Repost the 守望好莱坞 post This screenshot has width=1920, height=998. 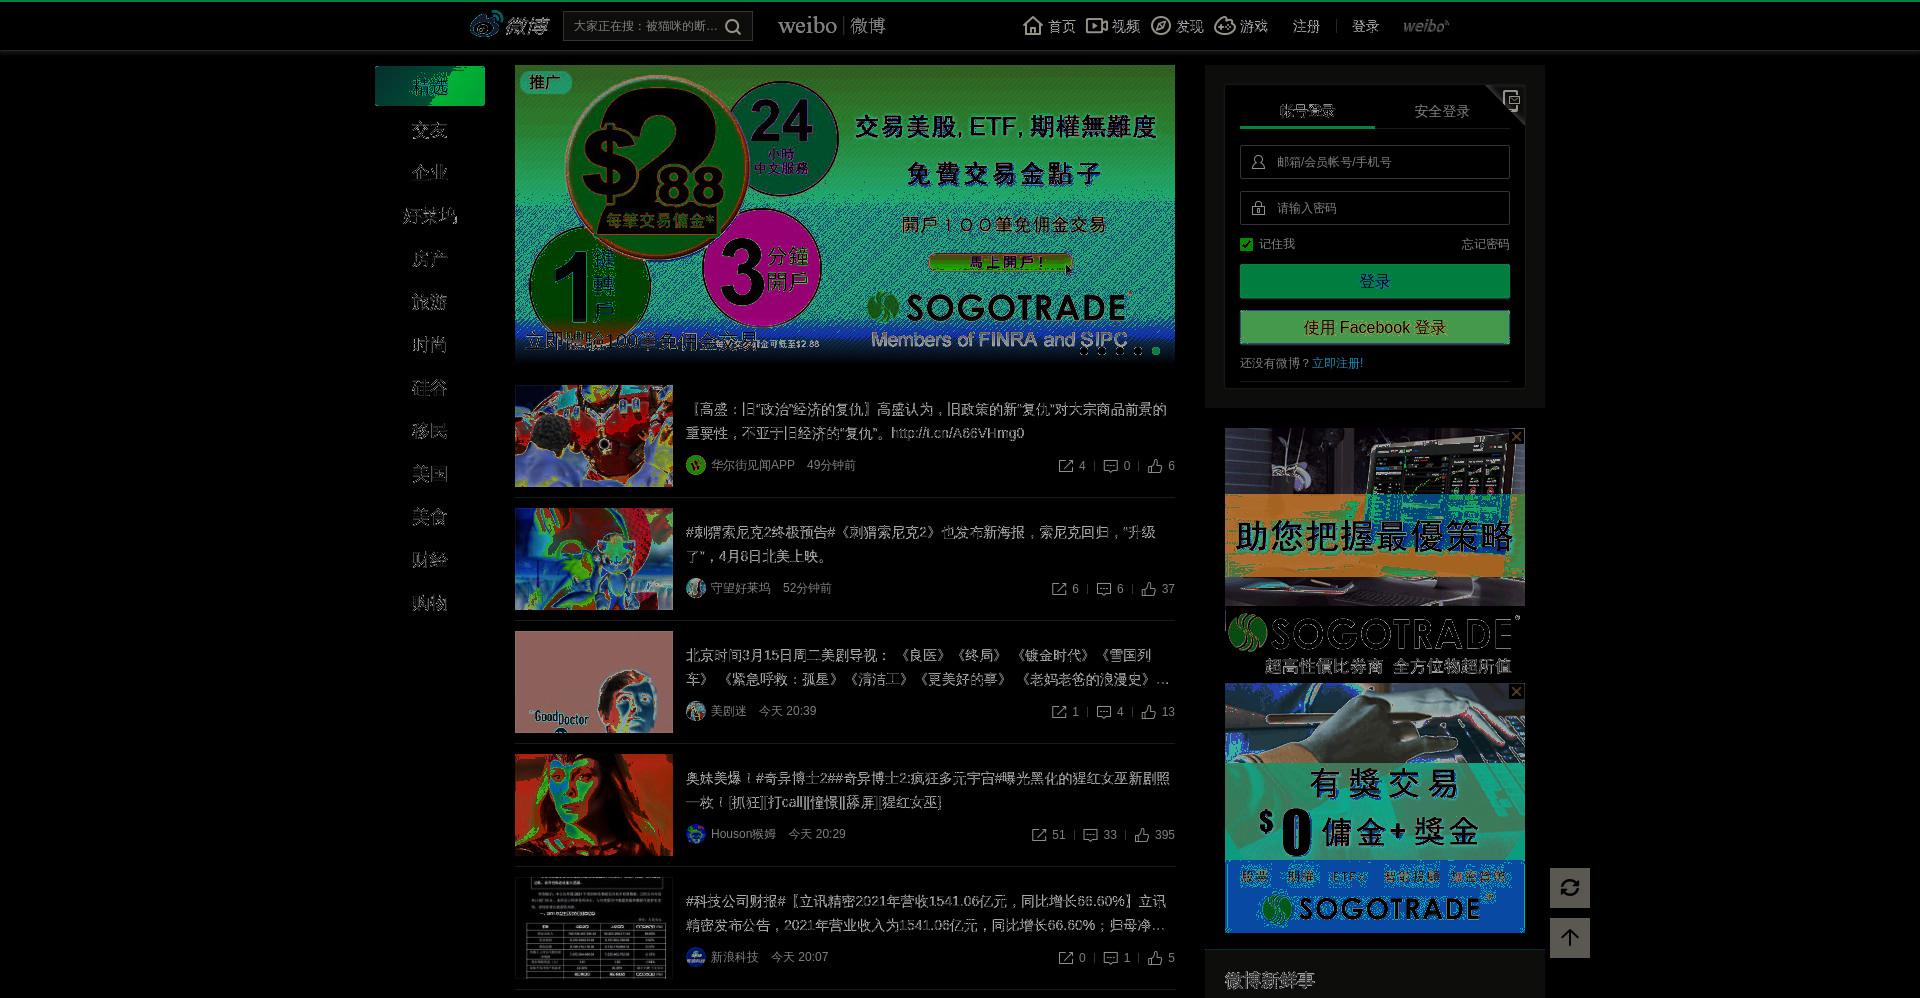(1065, 589)
